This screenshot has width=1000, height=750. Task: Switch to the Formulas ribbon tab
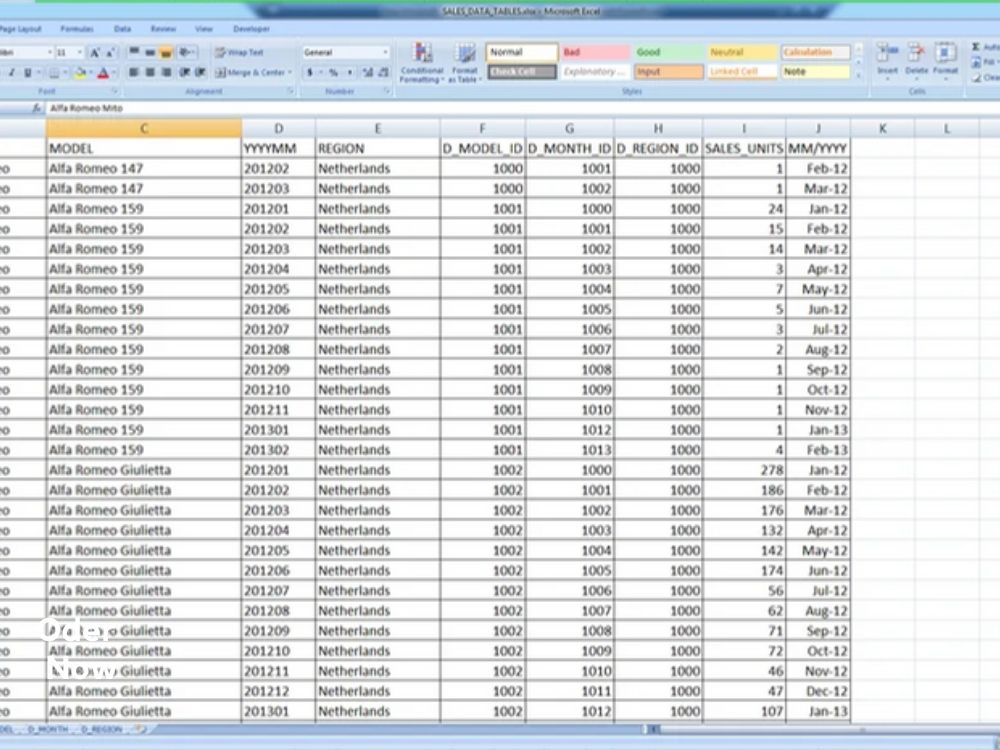pyautogui.click(x=76, y=29)
